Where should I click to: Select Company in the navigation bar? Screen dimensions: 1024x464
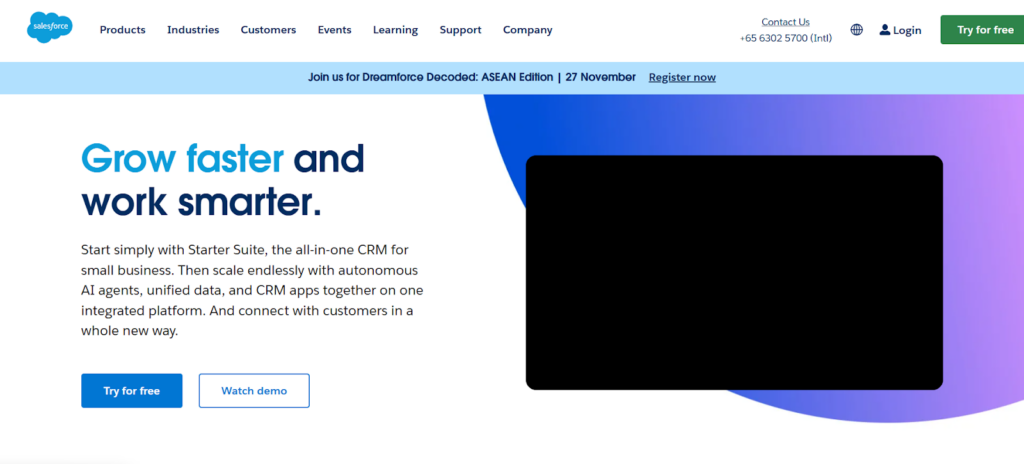click(527, 30)
